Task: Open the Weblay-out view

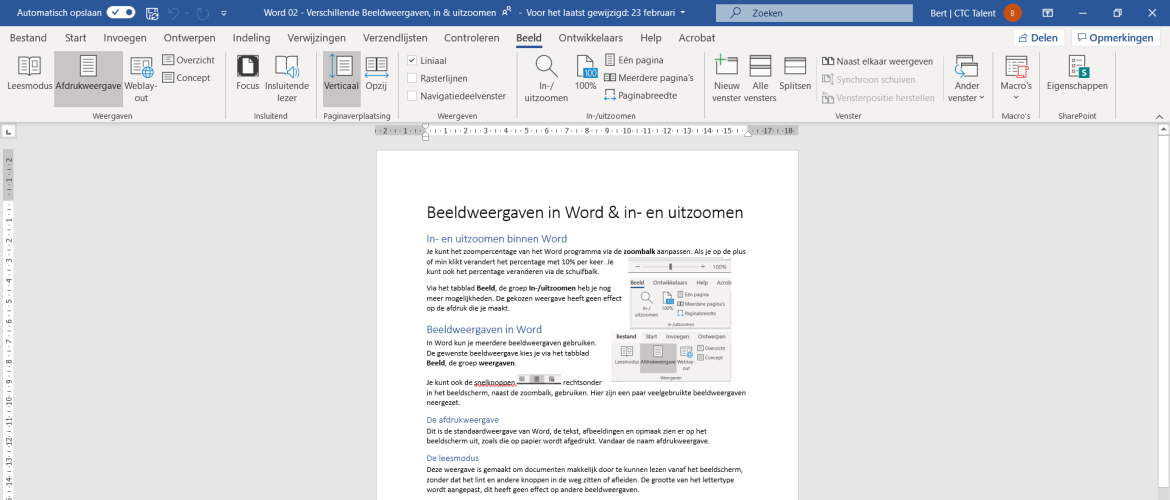Action: (142, 79)
